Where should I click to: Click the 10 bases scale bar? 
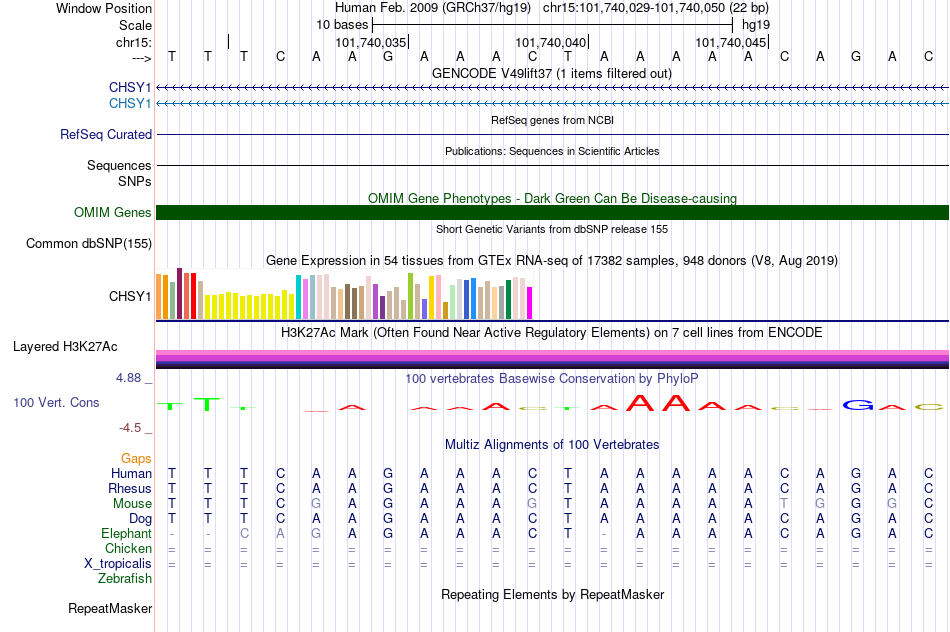tap(553, 25)
